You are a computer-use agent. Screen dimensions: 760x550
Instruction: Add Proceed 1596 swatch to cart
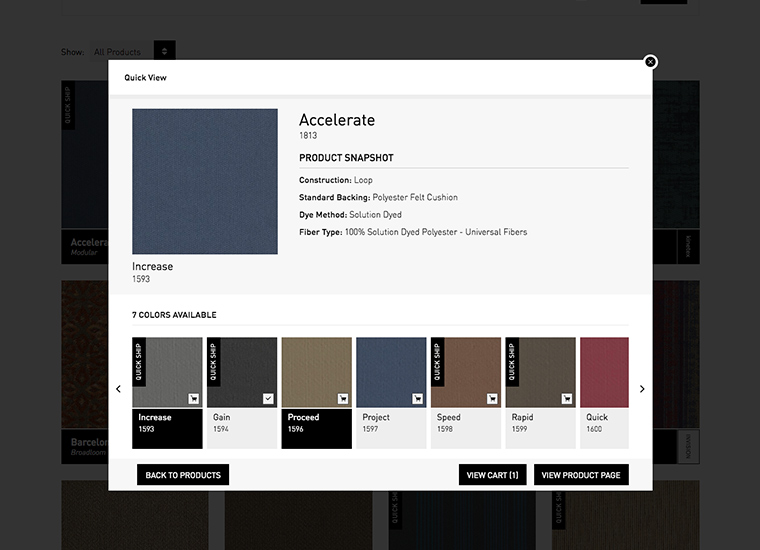(x=343, y=399)
